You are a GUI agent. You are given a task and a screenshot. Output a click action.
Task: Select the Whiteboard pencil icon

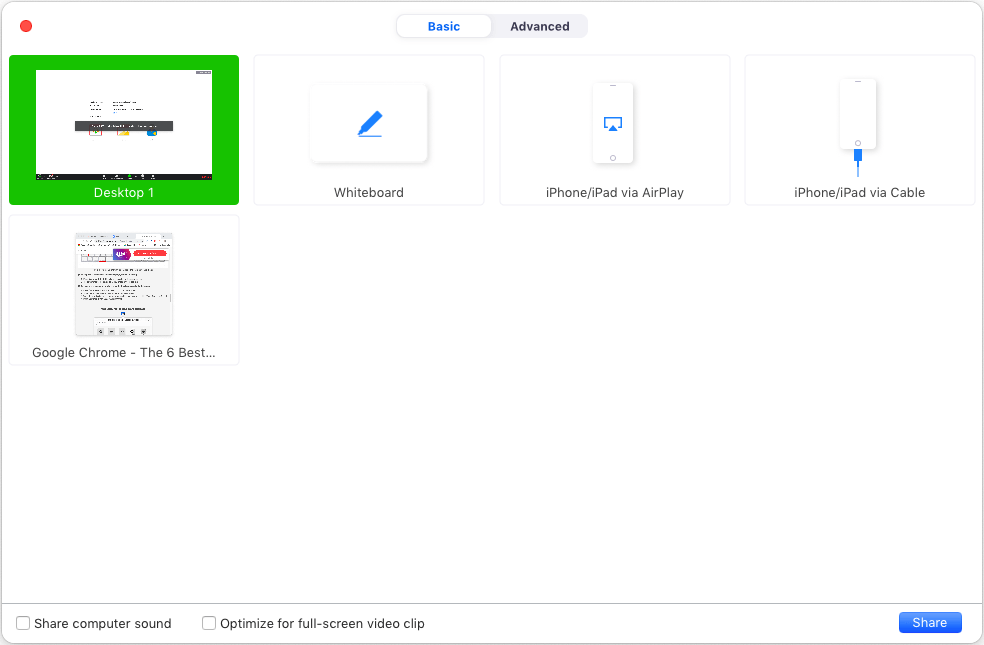coord(369,124)
